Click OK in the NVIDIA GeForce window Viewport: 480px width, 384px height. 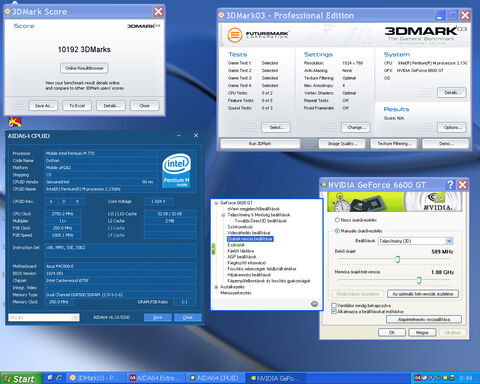coord(392,332)
